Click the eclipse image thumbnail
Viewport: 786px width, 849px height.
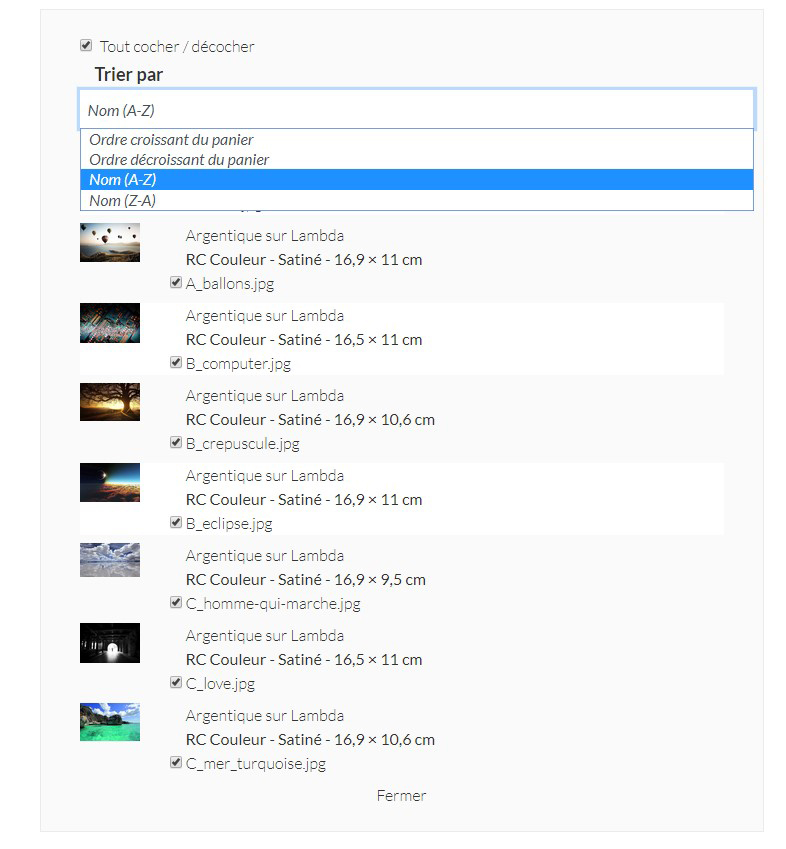coord(110,482)
